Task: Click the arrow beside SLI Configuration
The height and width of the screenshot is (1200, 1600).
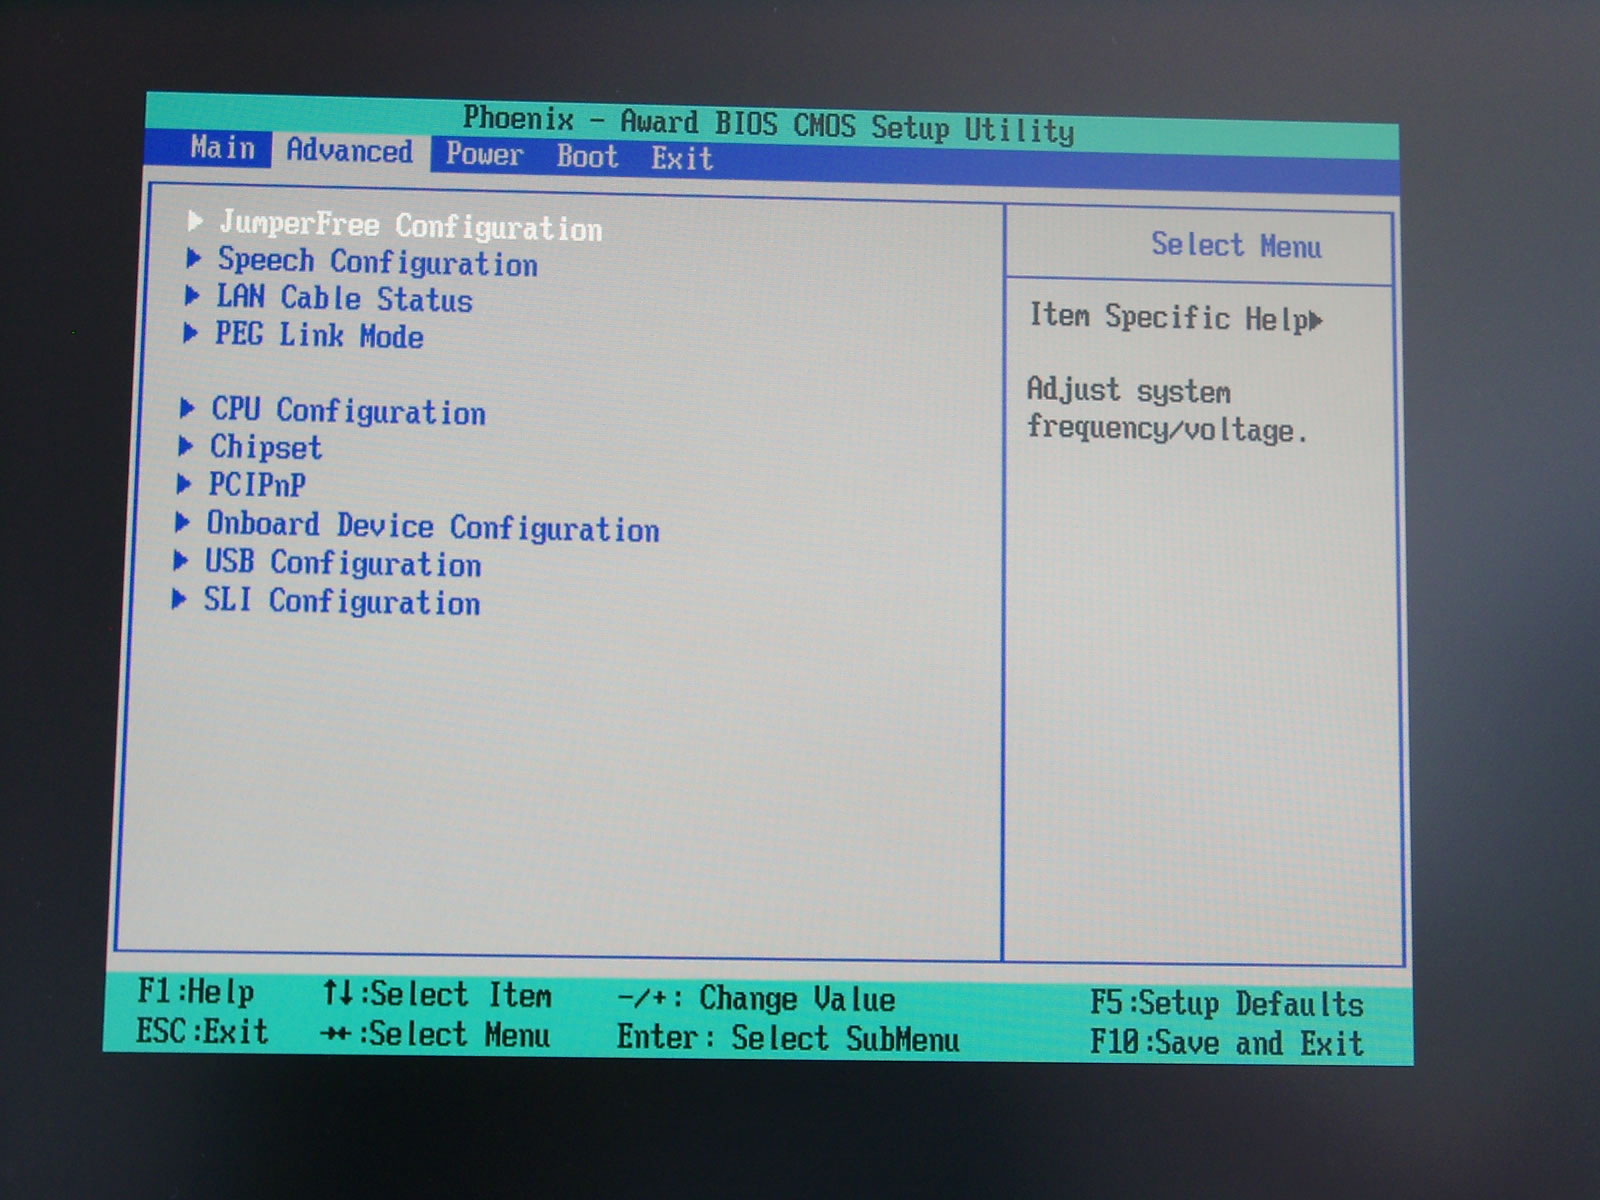Action: (x=179, y=599)
